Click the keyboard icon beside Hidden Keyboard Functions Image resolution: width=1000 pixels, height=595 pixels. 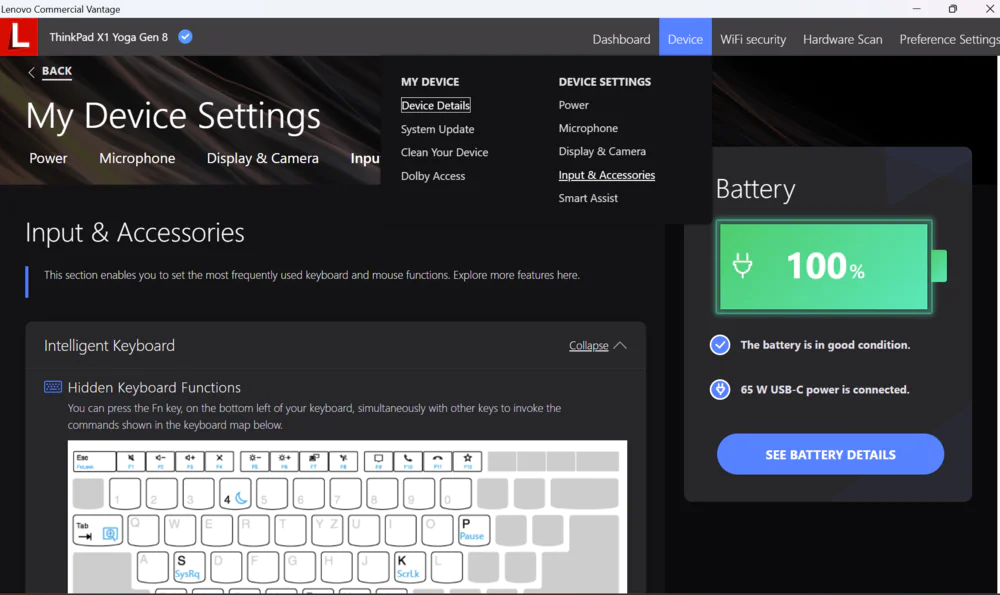(53, 386)
